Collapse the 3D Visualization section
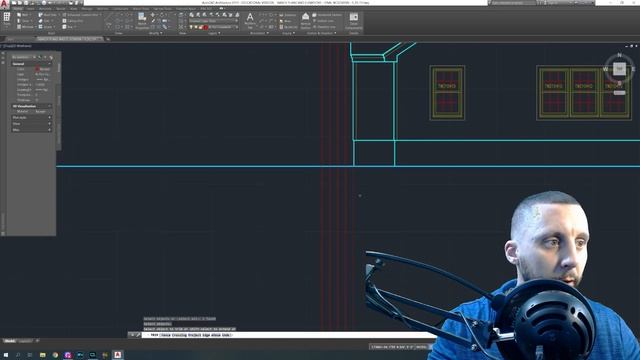This screenshot has width=640, height=360. (x=49, y=106)
